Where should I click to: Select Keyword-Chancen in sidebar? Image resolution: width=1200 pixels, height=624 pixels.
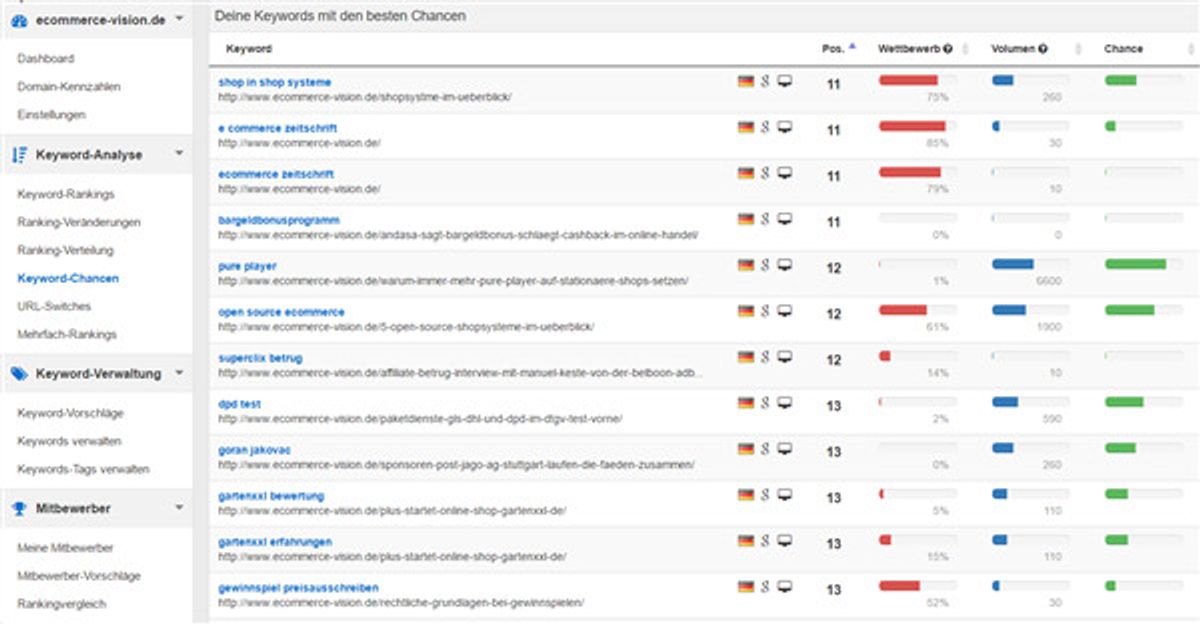[x=68, y=278]
